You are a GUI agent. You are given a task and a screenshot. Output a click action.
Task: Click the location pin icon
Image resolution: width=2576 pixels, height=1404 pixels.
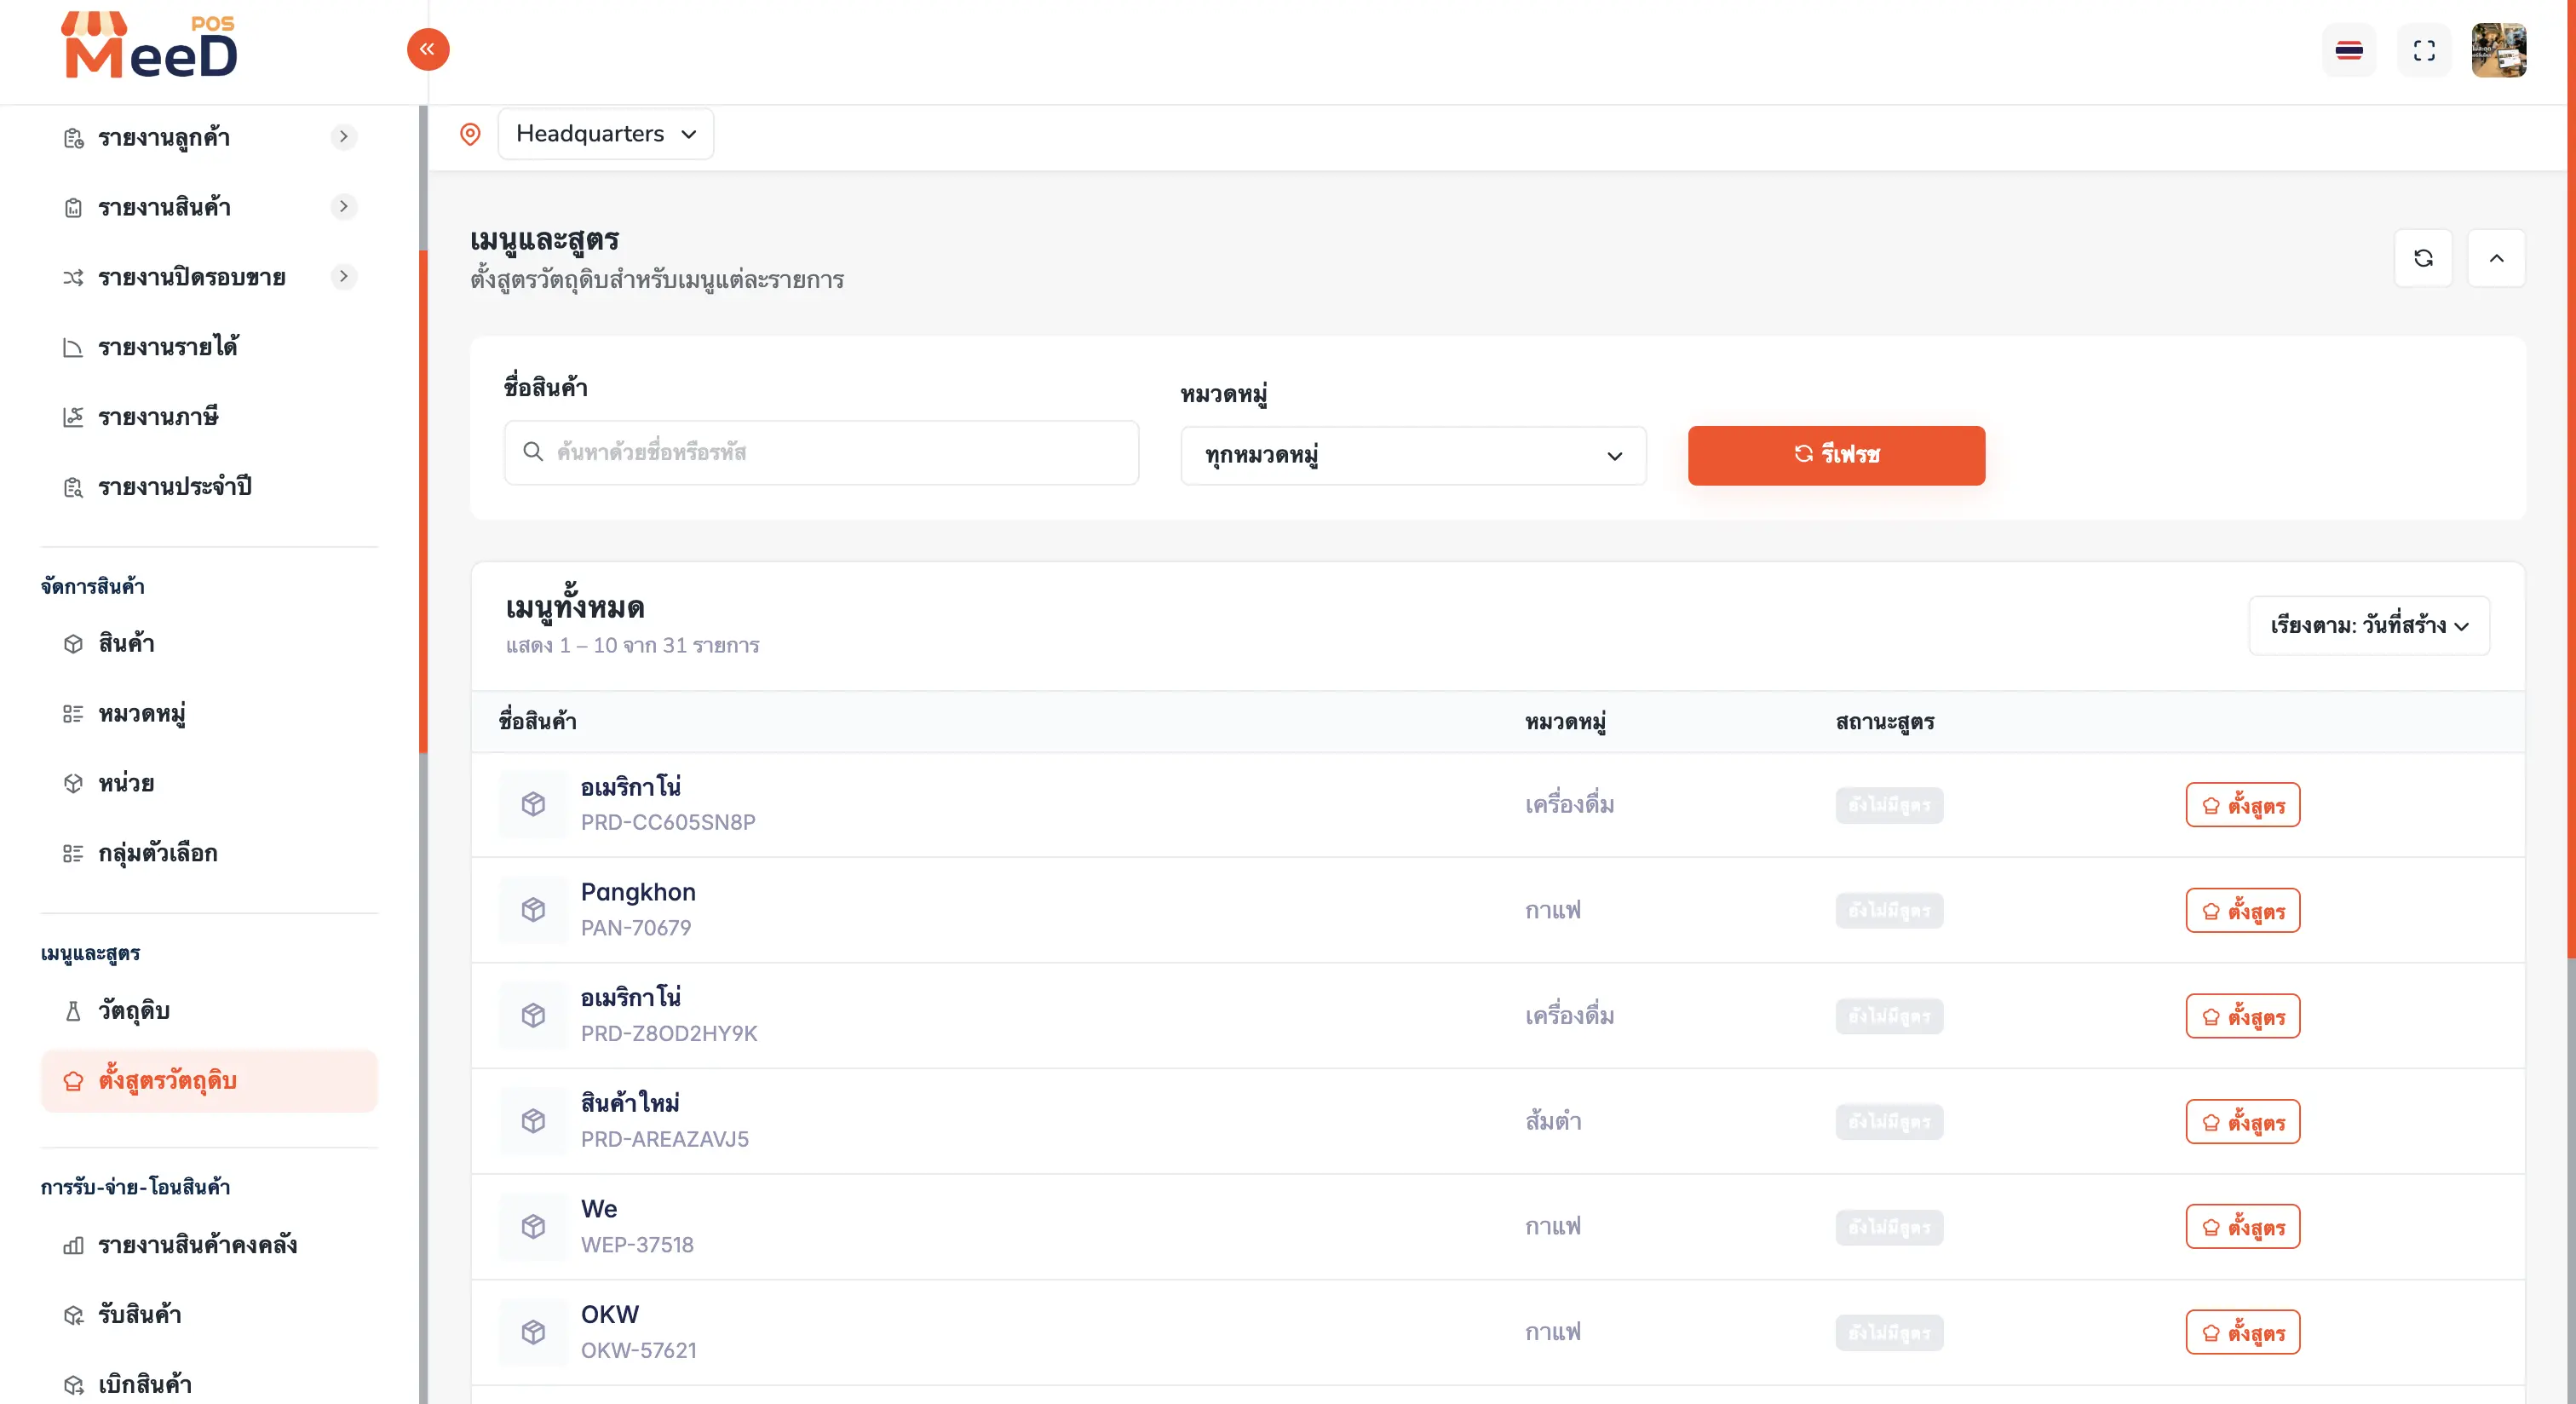click(470, 134)
